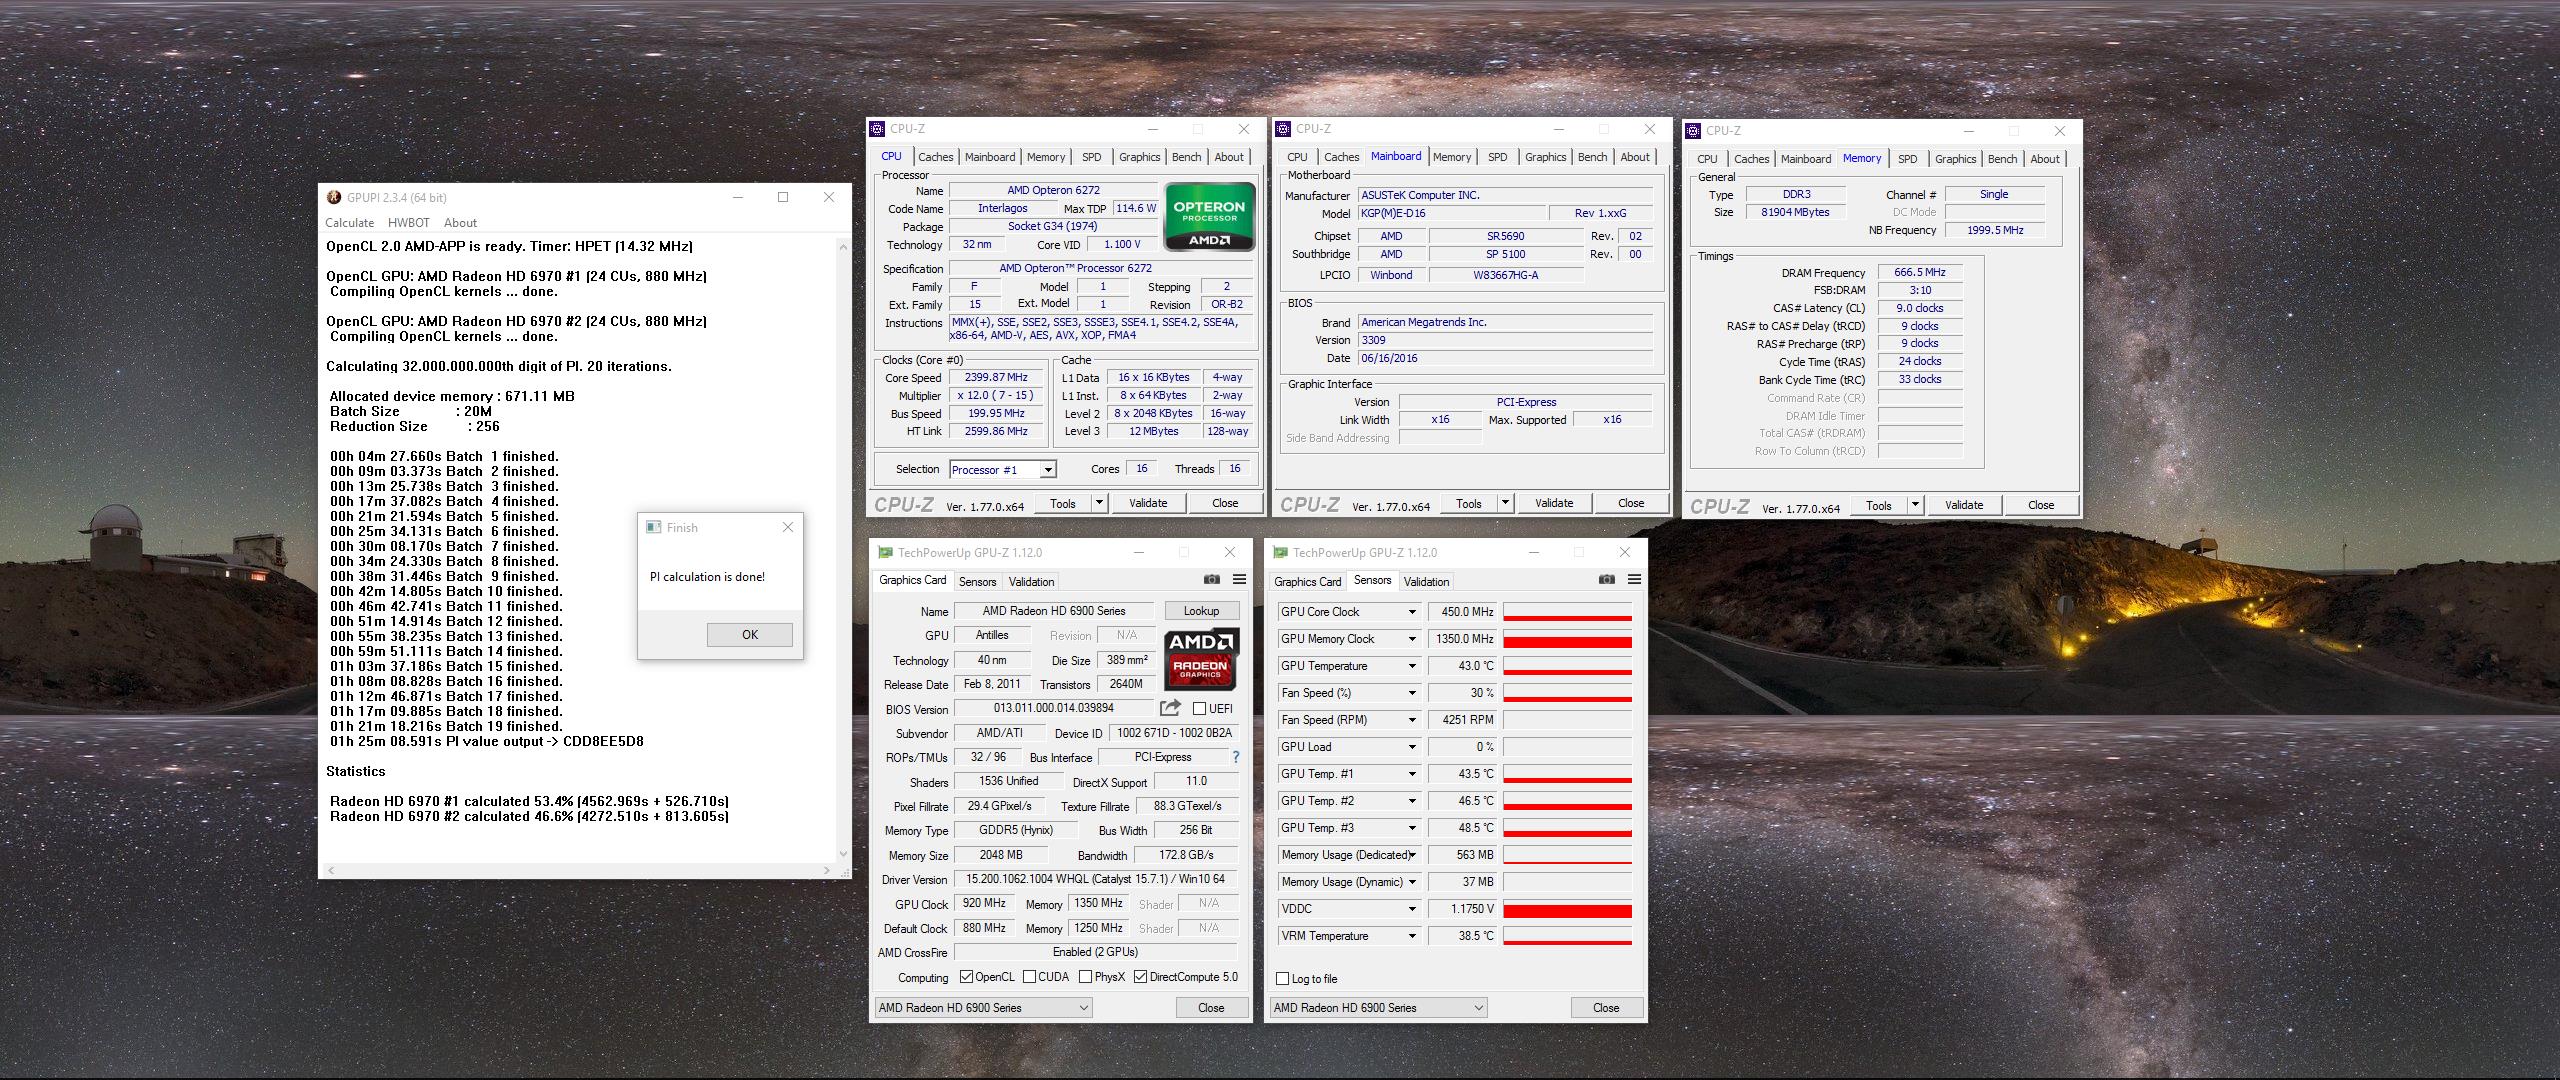The height and width of the screenshot is (1080, 2560).
Task: Take screenshot with camera icon in Sensors GPU-Z
Action: tap(1607, 580)
